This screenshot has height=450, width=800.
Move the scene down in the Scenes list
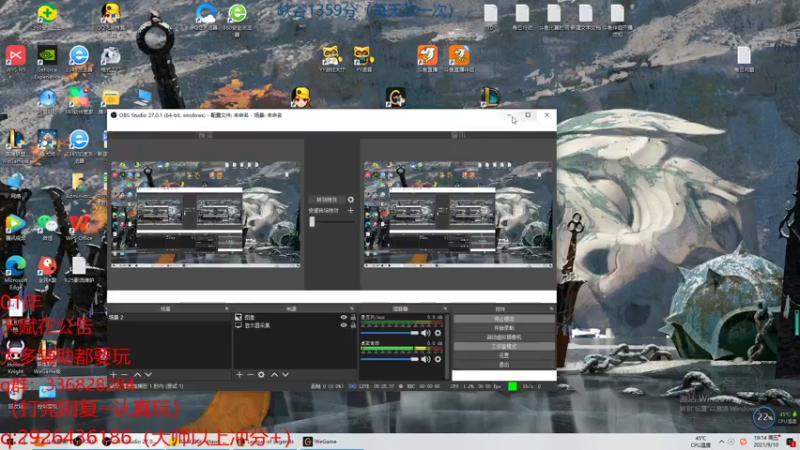coord(148,374)
